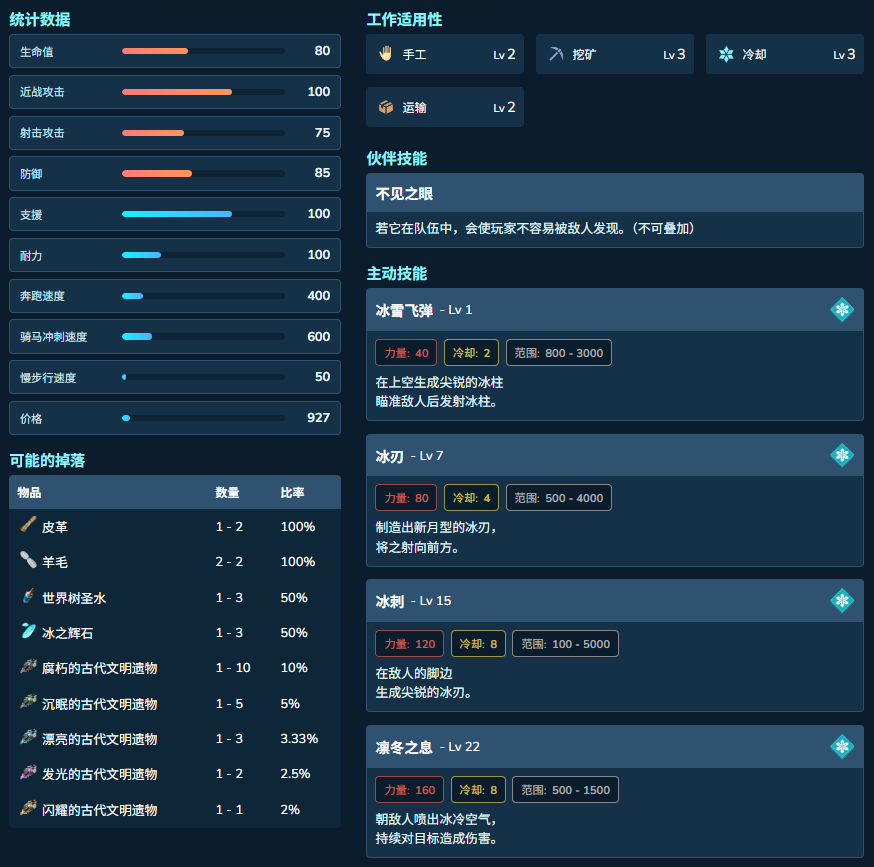The height and width of the screenshot is (867, 874).
Task: Open the 腐朽的古代文明遗物 link
Action: point(99,668)
